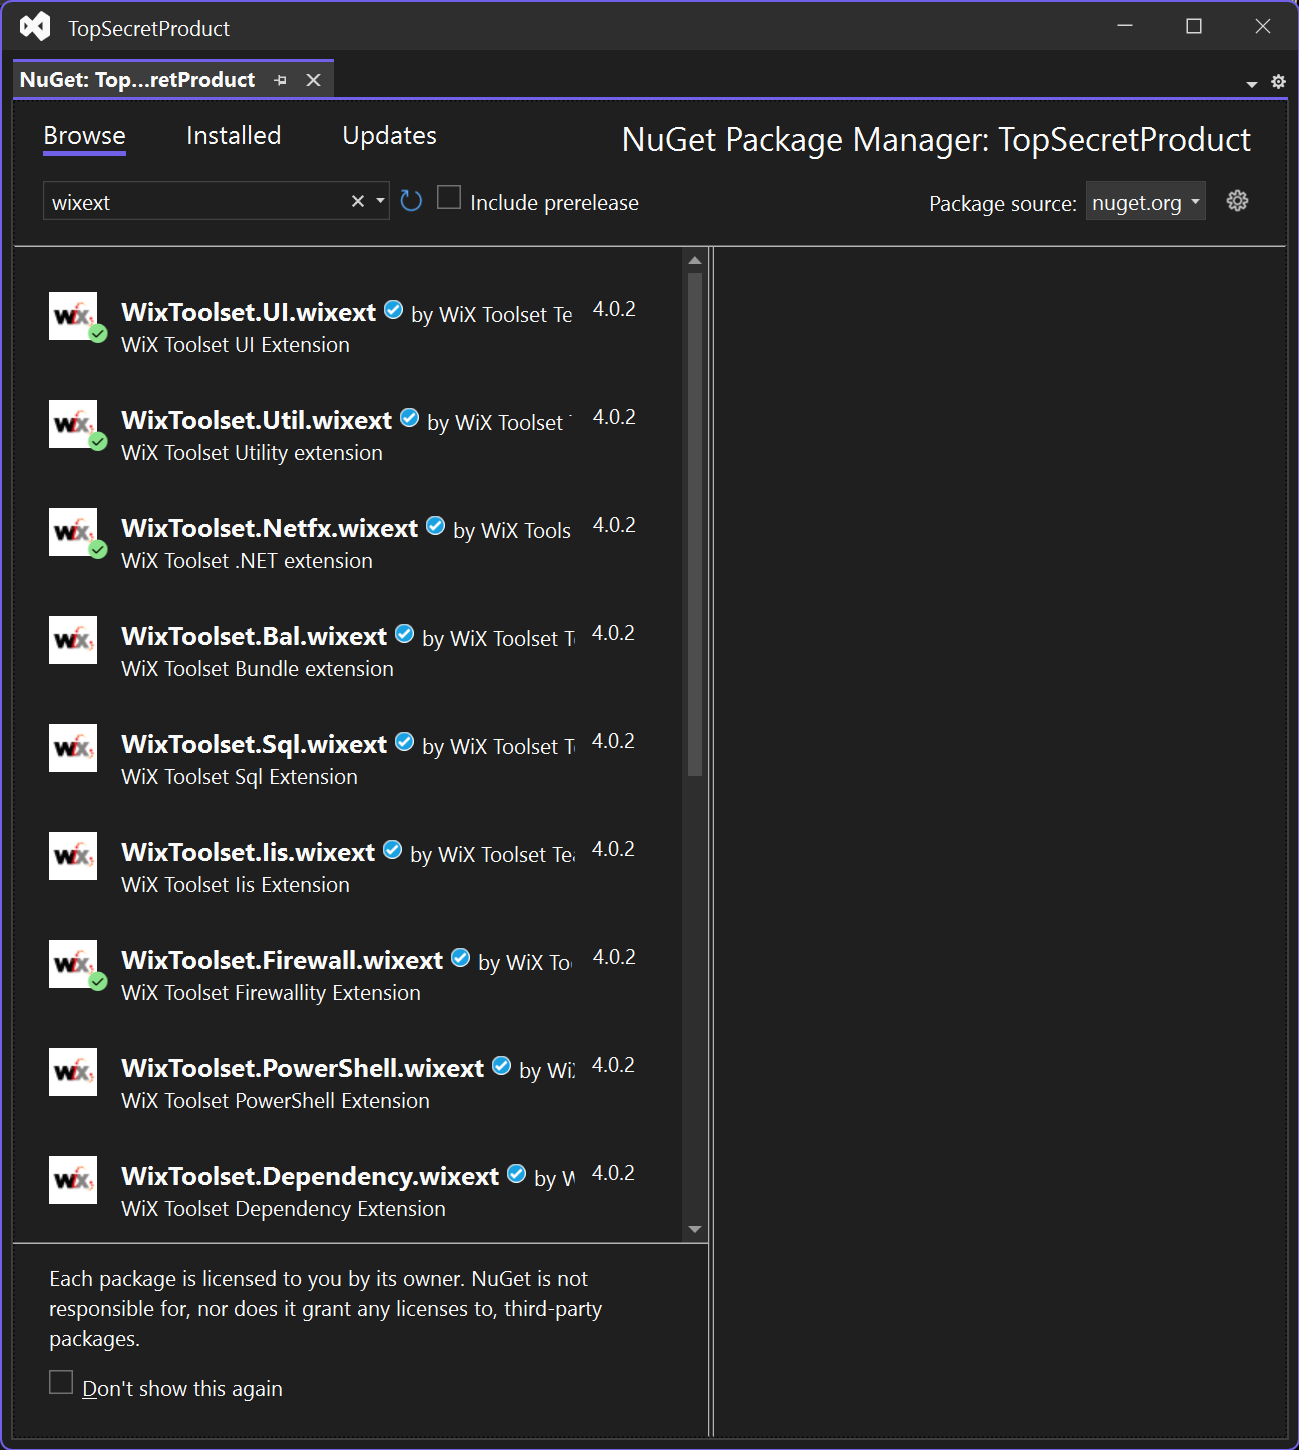Viewport: 1299px width, 1450px height.
Task: Switch to the Updates tab
Action: tap(389, 135)
